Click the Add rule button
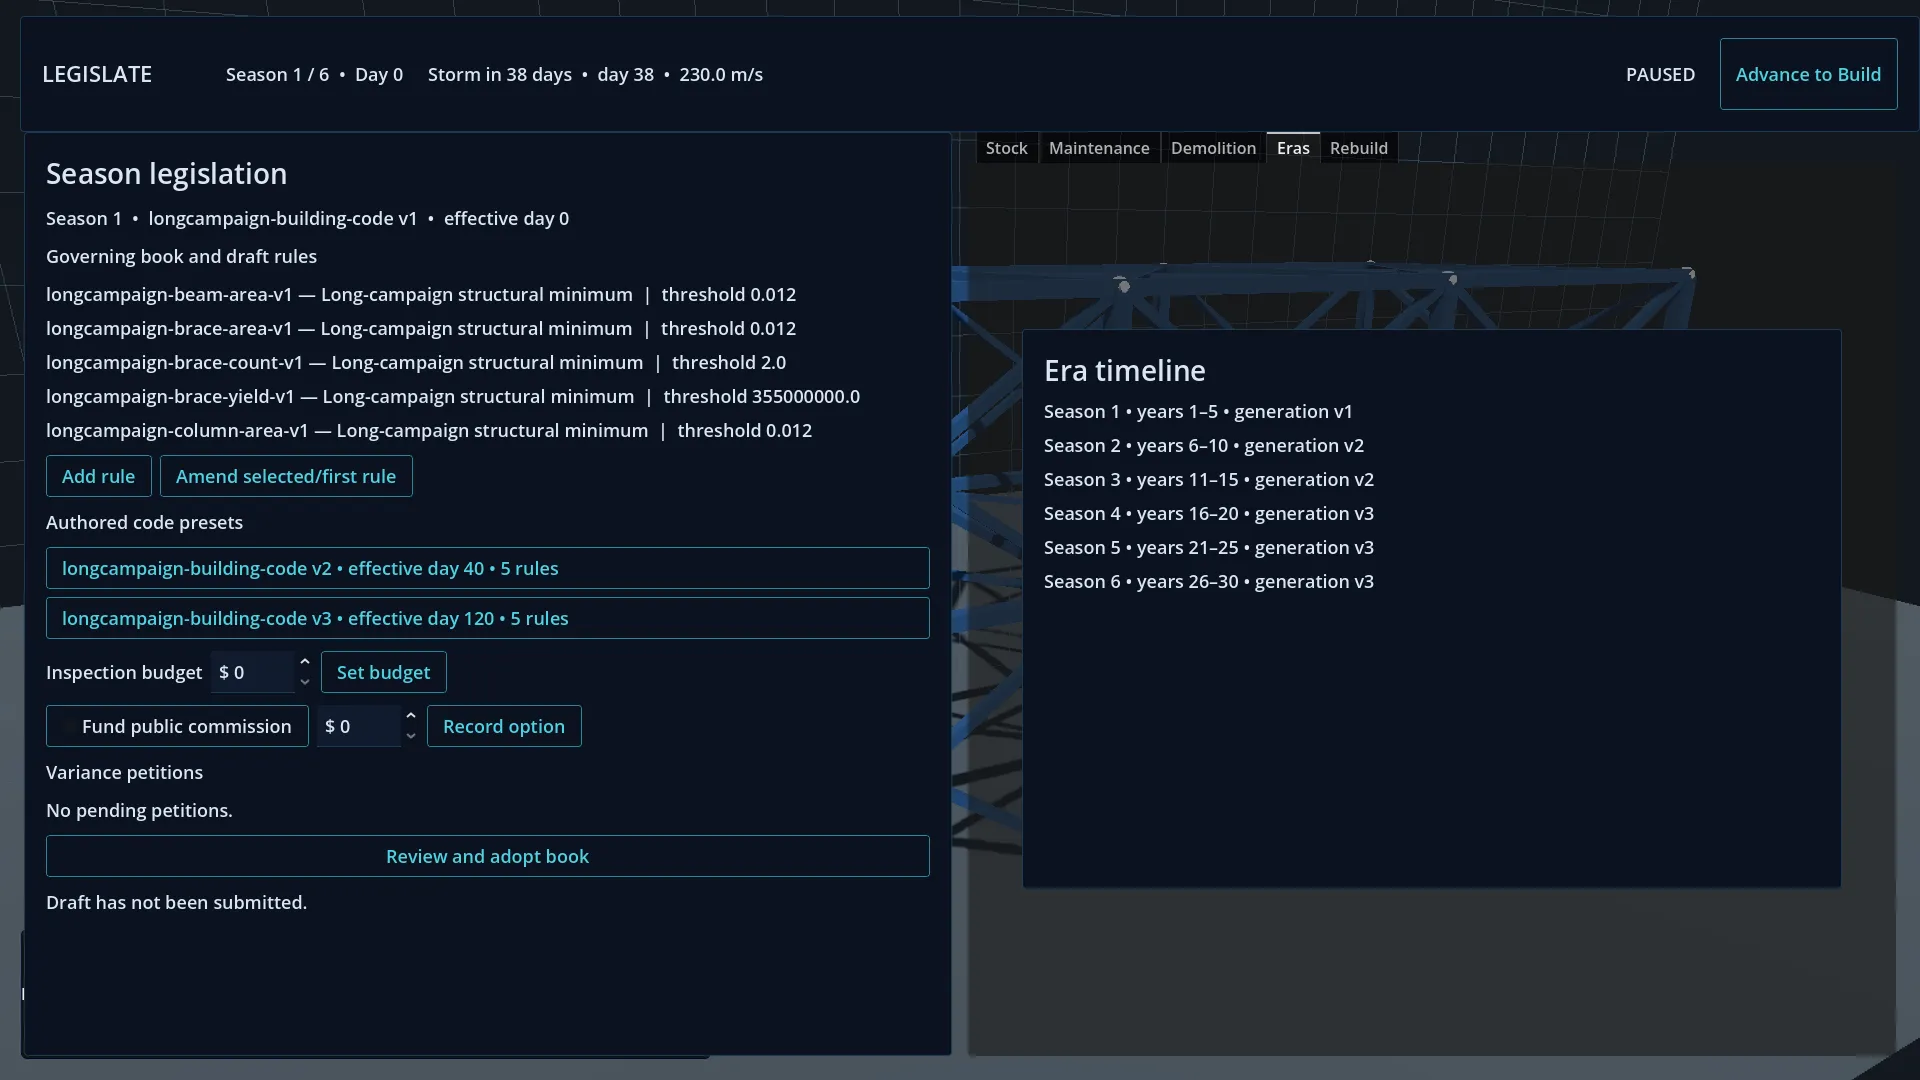Screen dimensions: 1920x1080 tap(98, 476)
